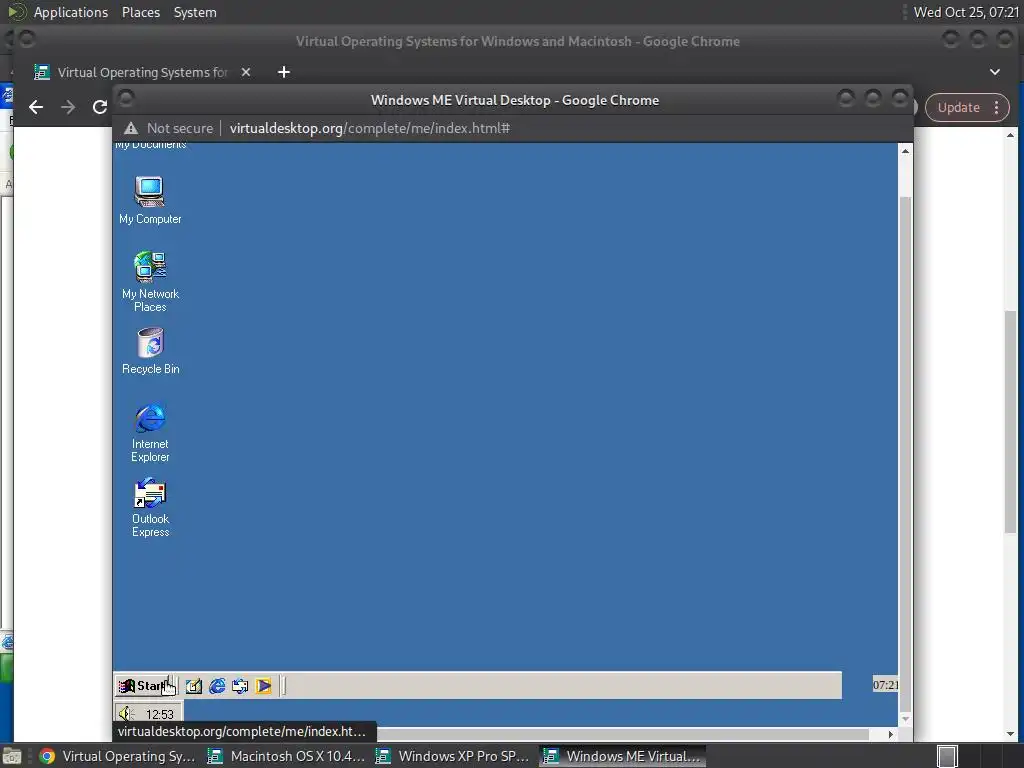Switch to Windows XP Pro SP taskbar window

(x=454, y=756)
